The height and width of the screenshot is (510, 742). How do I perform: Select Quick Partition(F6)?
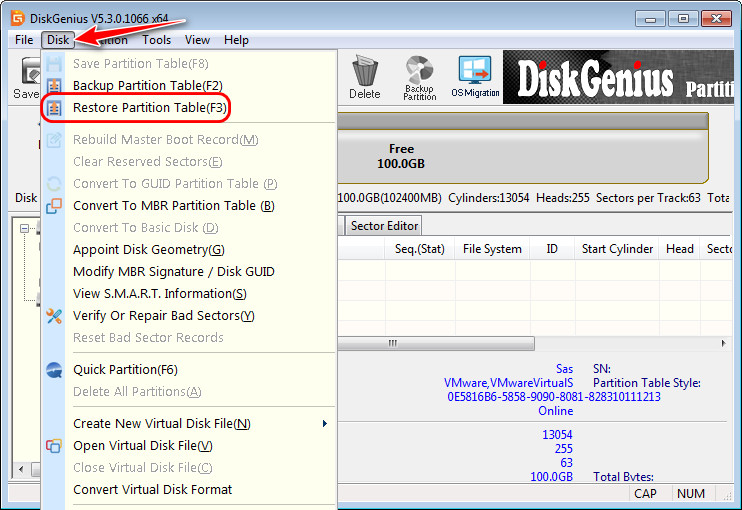pos(125,369)
